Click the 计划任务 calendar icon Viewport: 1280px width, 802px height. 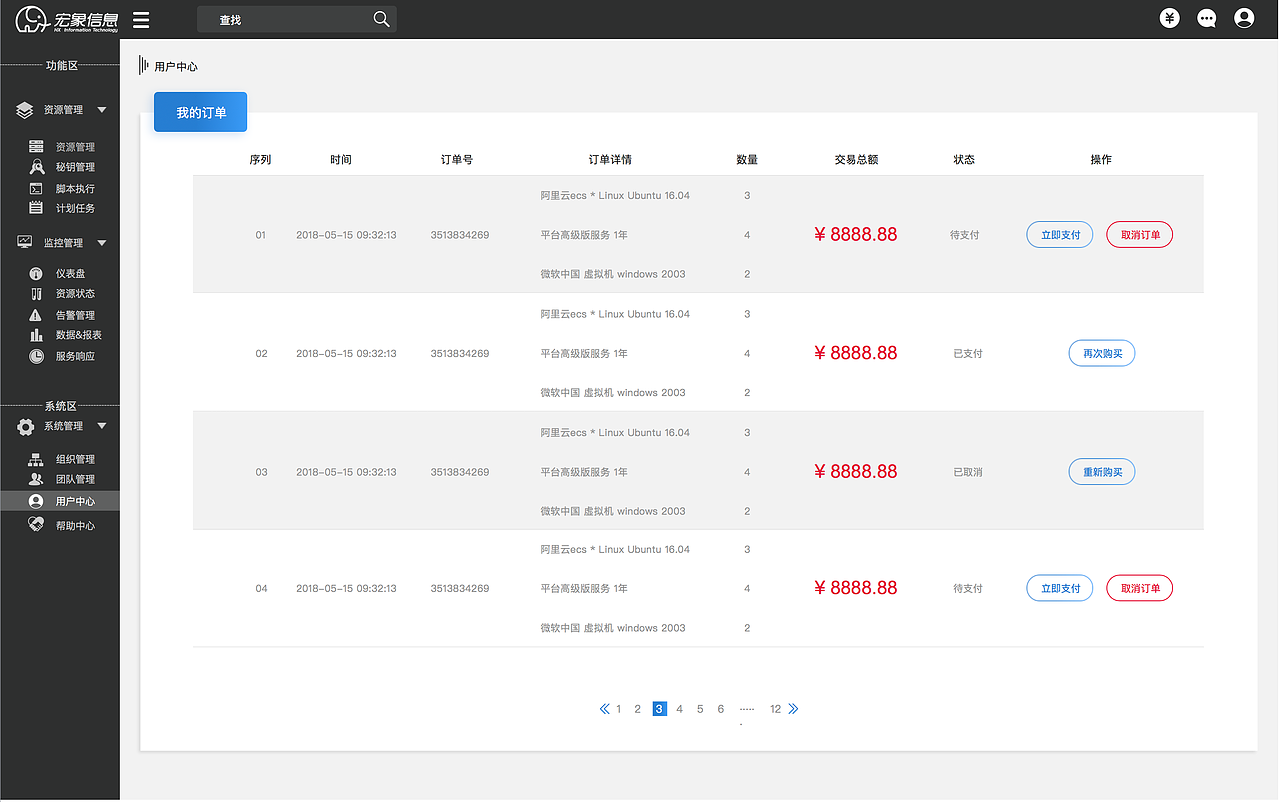click(x=36, y=208)
